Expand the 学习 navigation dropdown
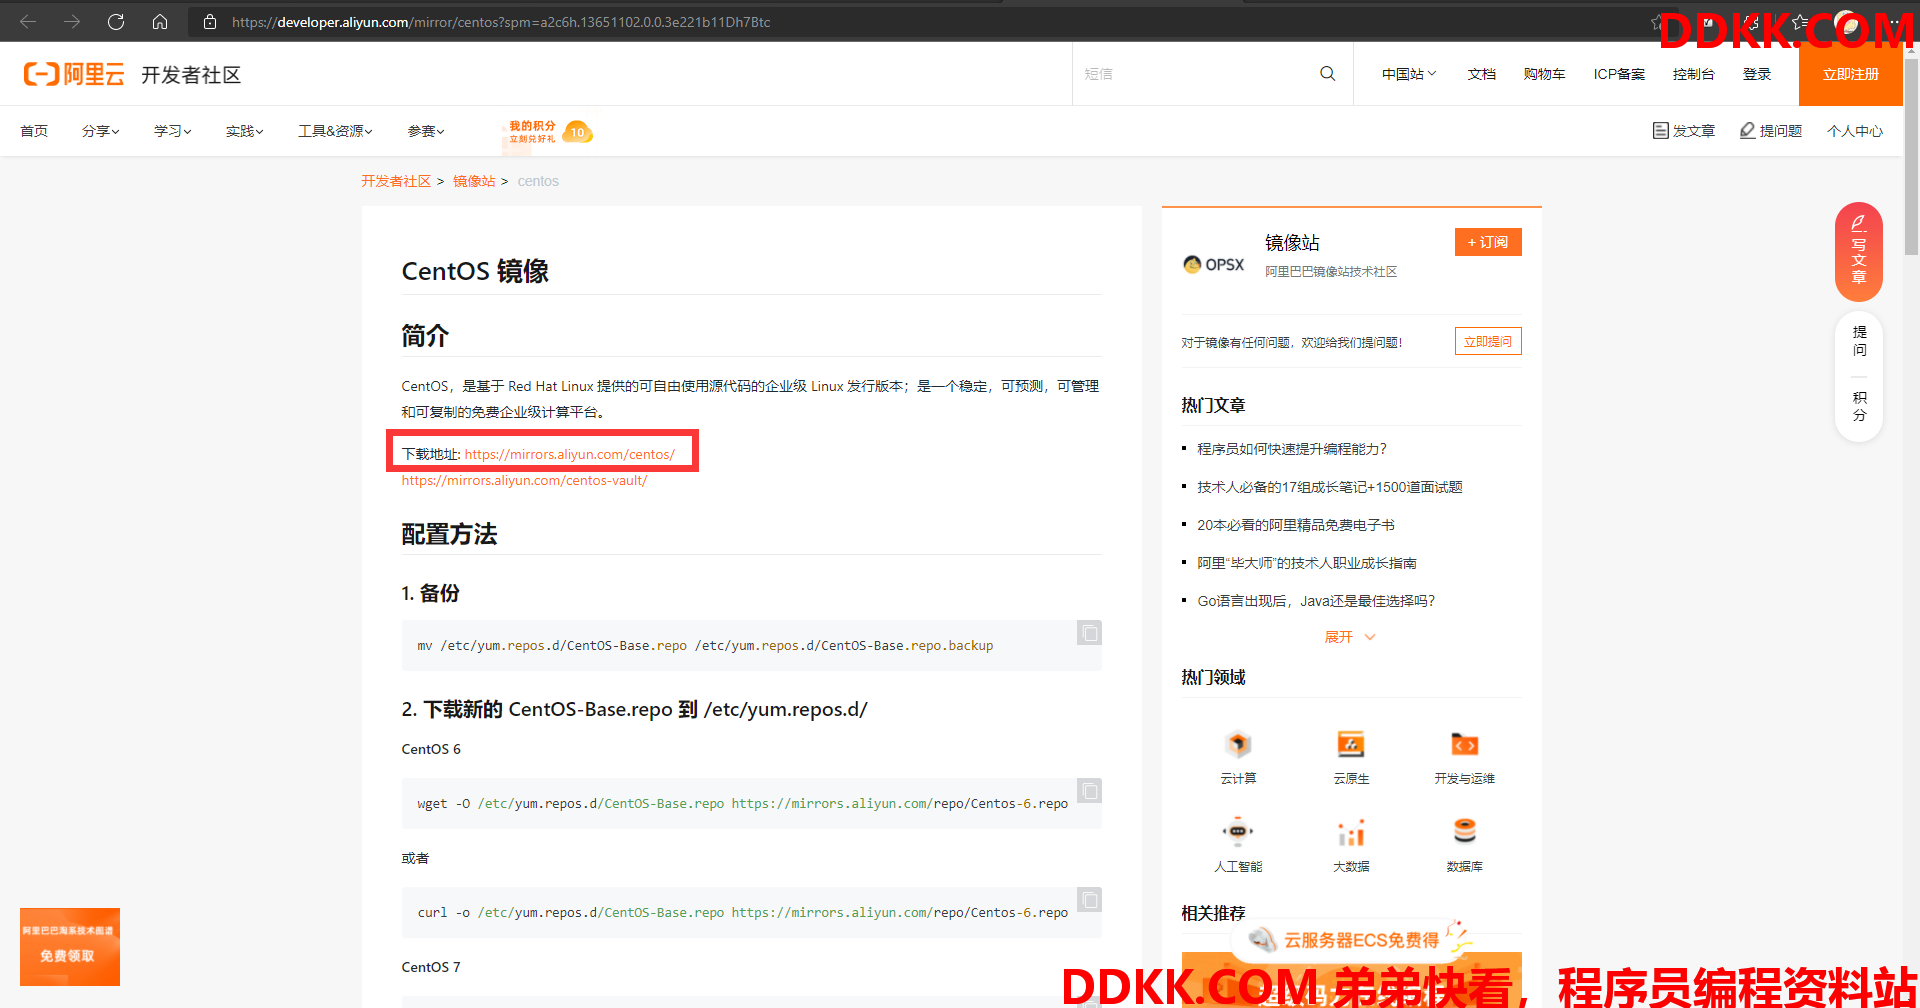 [173, 131]
